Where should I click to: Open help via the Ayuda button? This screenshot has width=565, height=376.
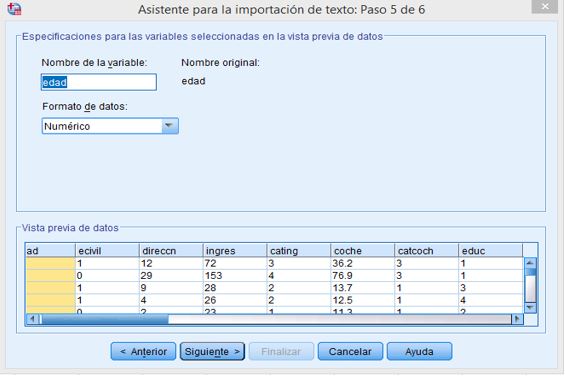point(419,351)
